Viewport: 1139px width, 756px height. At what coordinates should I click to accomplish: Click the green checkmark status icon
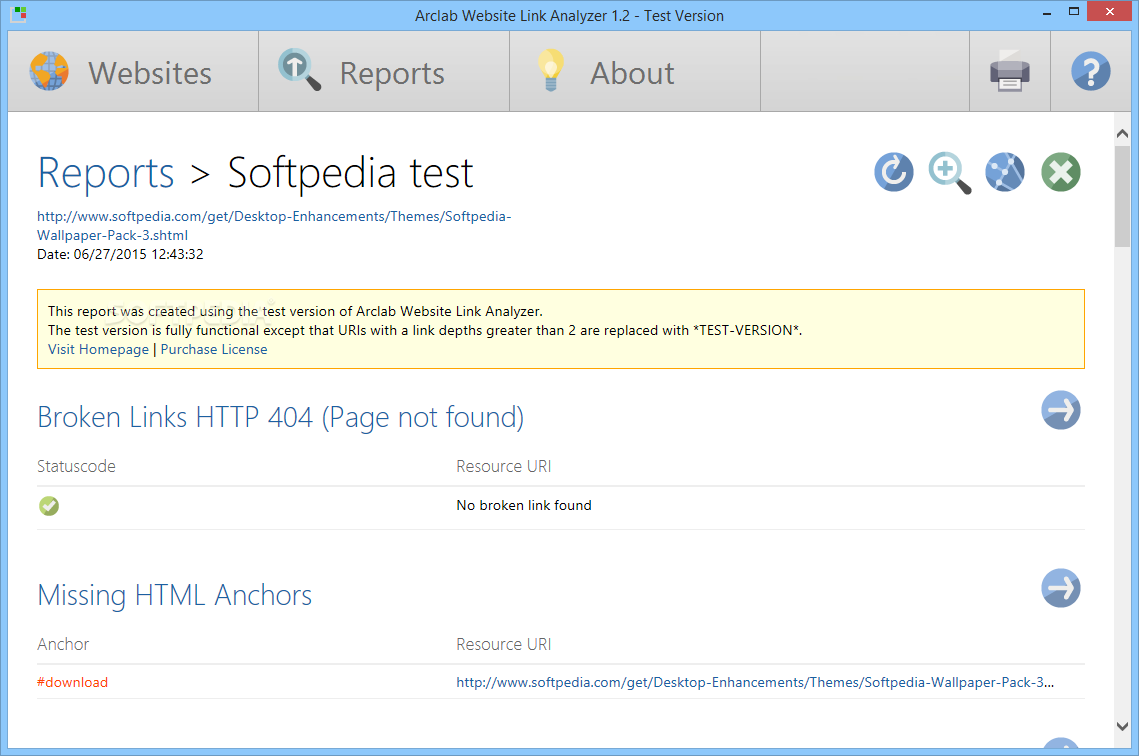pyautogui.click(x=49, y=505)
